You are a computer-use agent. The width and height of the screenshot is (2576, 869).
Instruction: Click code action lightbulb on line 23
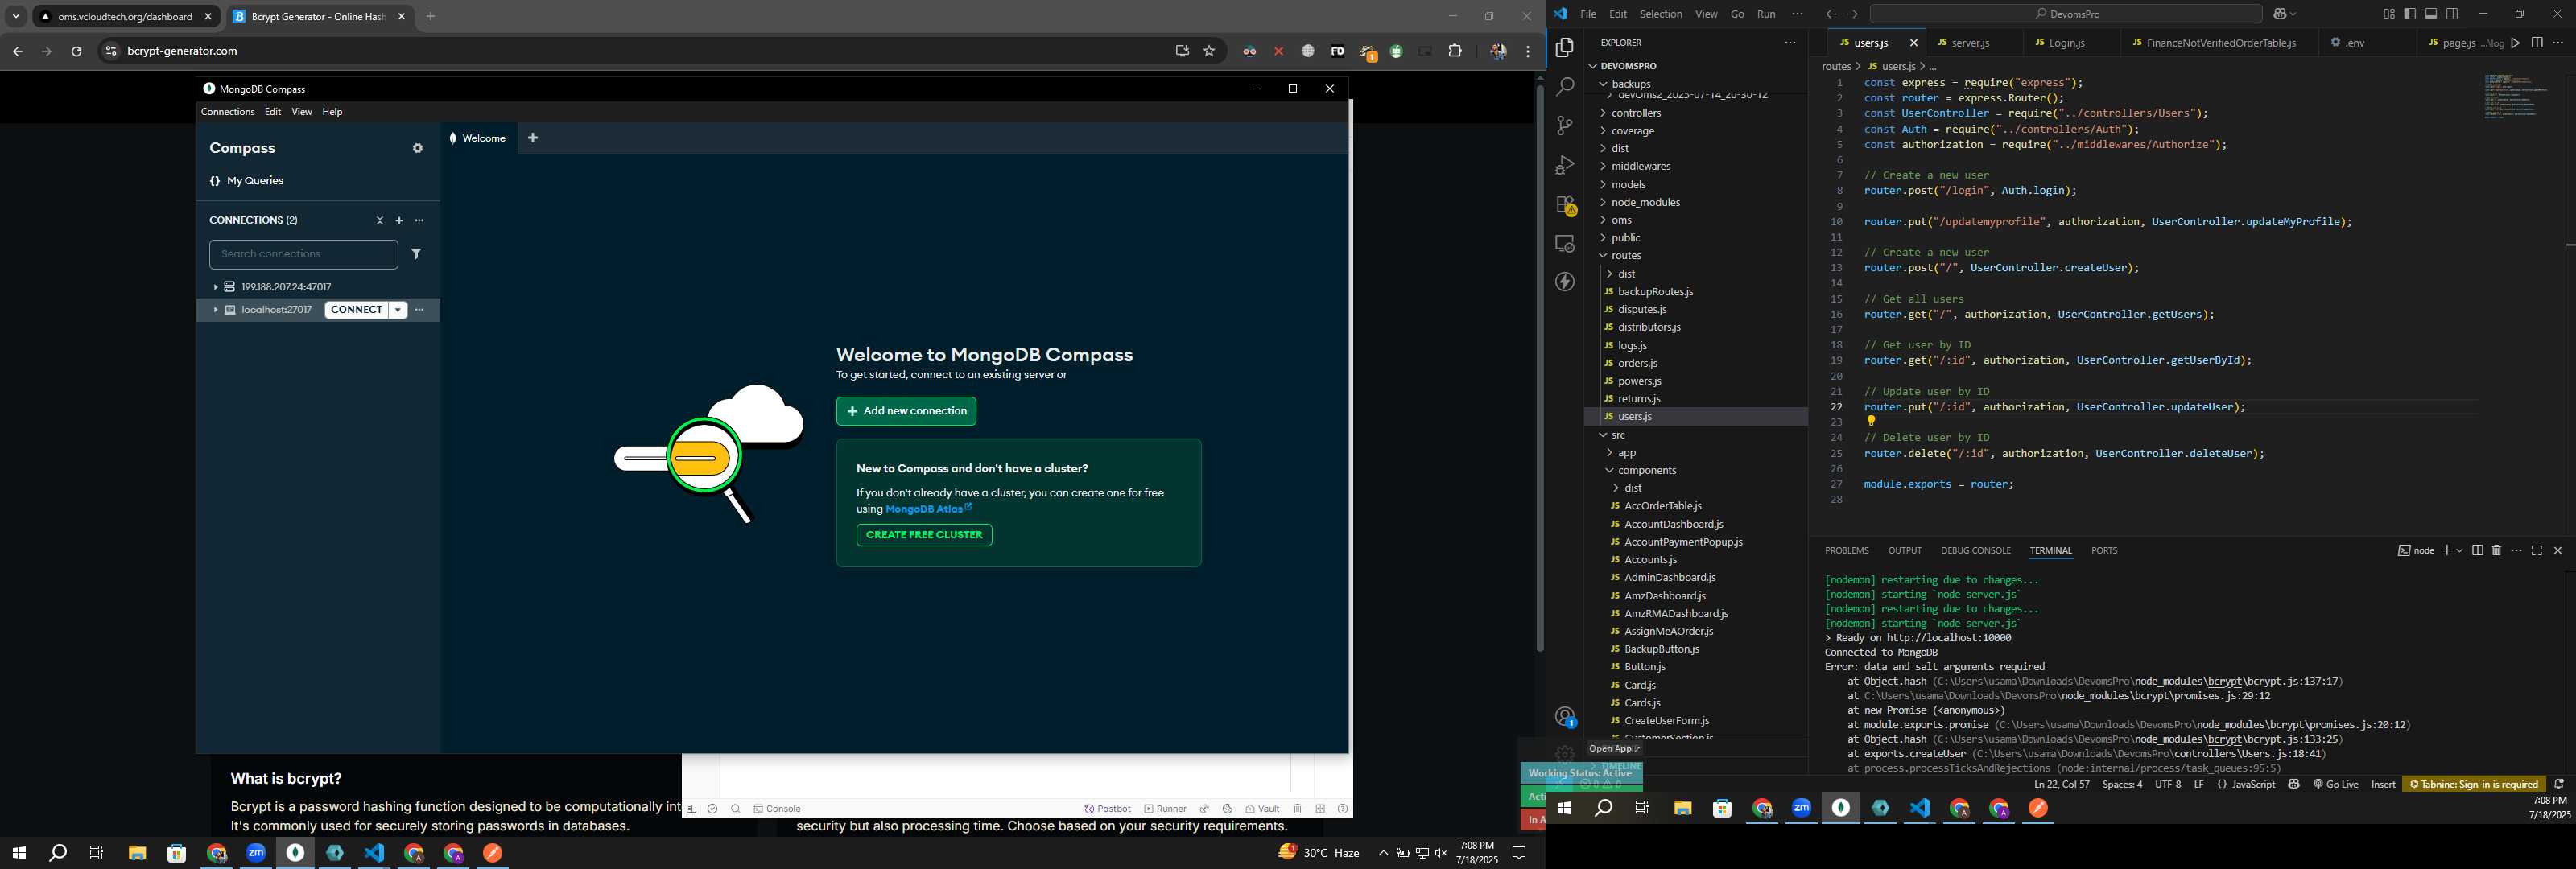point(1871,422)
